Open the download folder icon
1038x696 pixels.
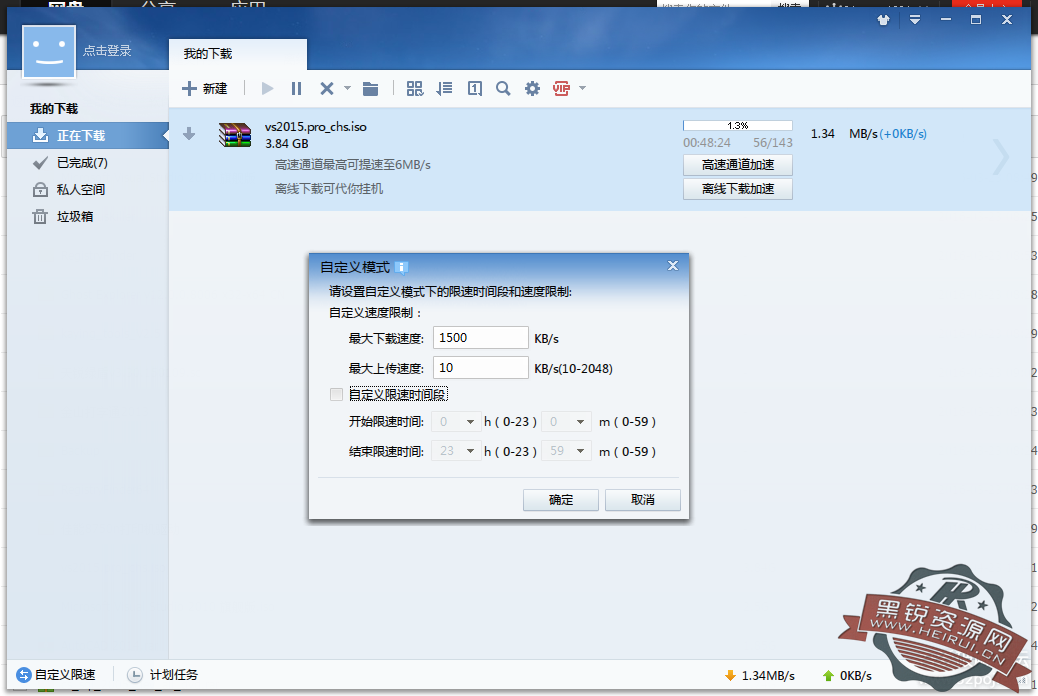tap(371, 89)
